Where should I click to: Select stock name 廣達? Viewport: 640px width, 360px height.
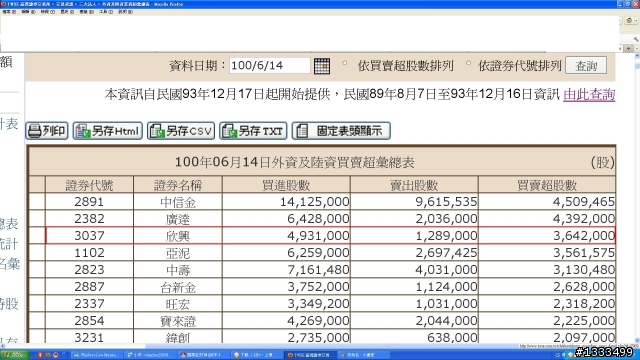[x=178, y=219]
